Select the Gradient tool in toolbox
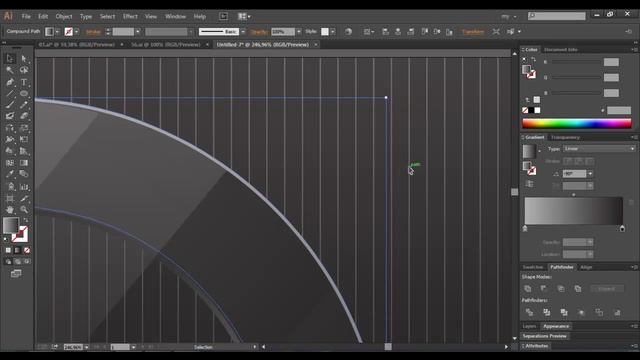 (x=24, y=163)
